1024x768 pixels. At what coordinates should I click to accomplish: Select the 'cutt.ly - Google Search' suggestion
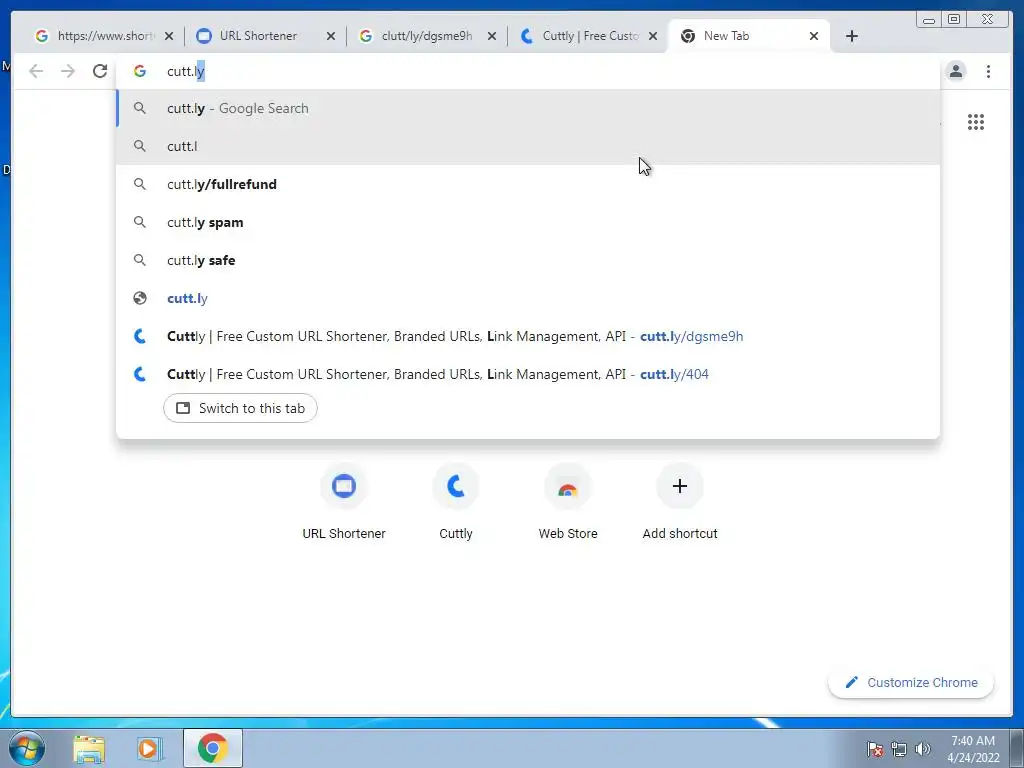click(528, 108)
